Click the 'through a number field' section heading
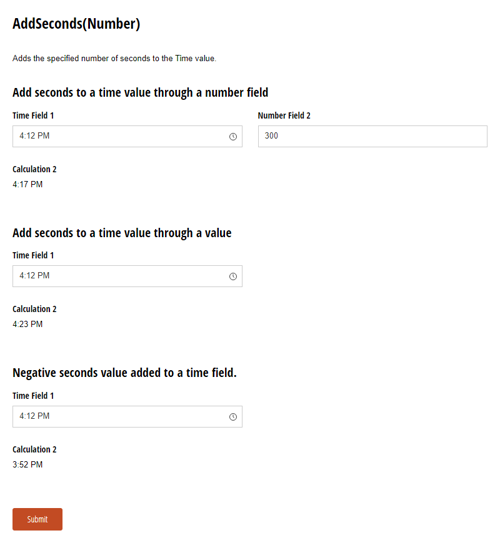The image size is (500, 543). click(x=140, y=93)
